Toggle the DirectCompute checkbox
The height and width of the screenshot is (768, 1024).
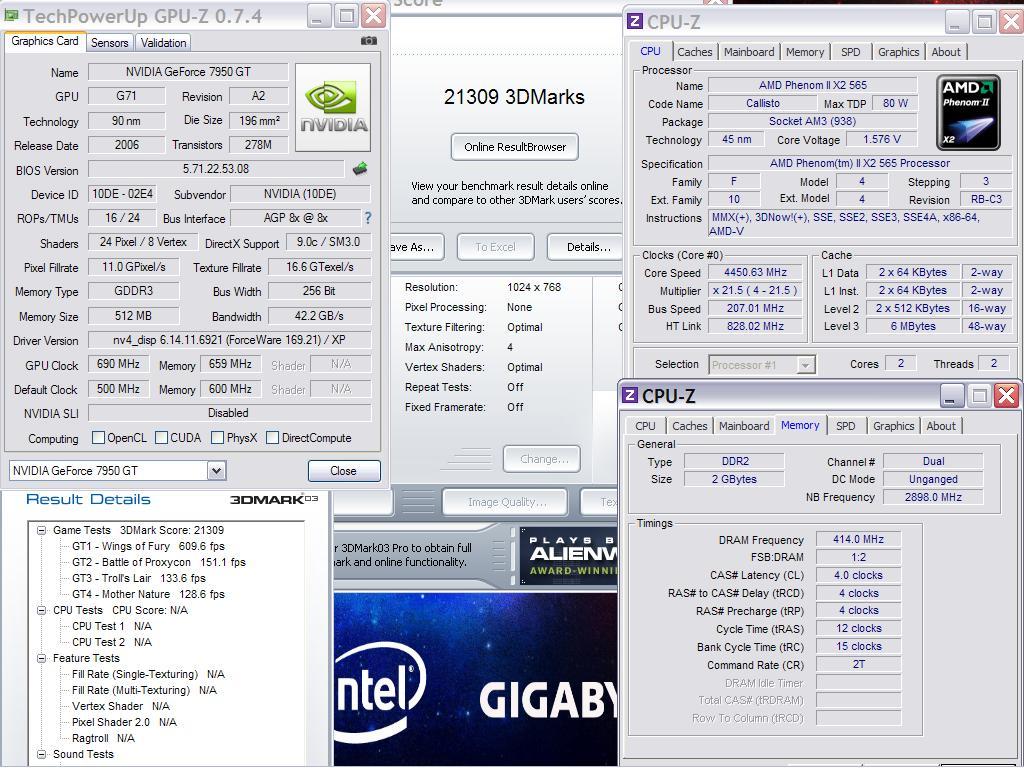tap(272, 438)
